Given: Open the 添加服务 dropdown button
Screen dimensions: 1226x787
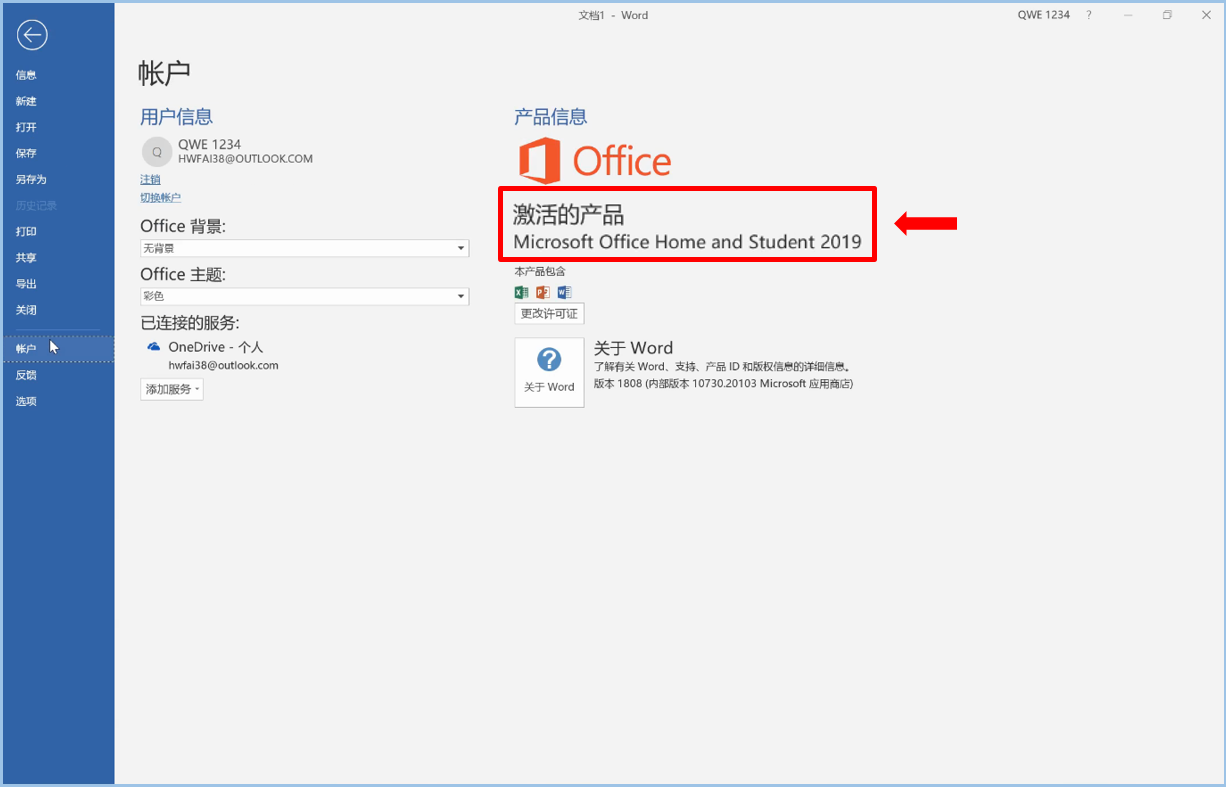Looking at the screenshot, I should (x=172, y=389).
